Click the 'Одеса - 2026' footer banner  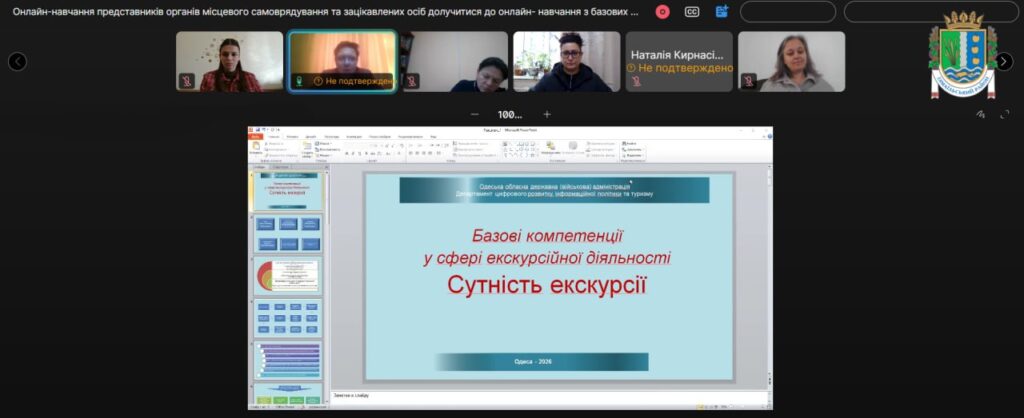(x=541, y=362)
